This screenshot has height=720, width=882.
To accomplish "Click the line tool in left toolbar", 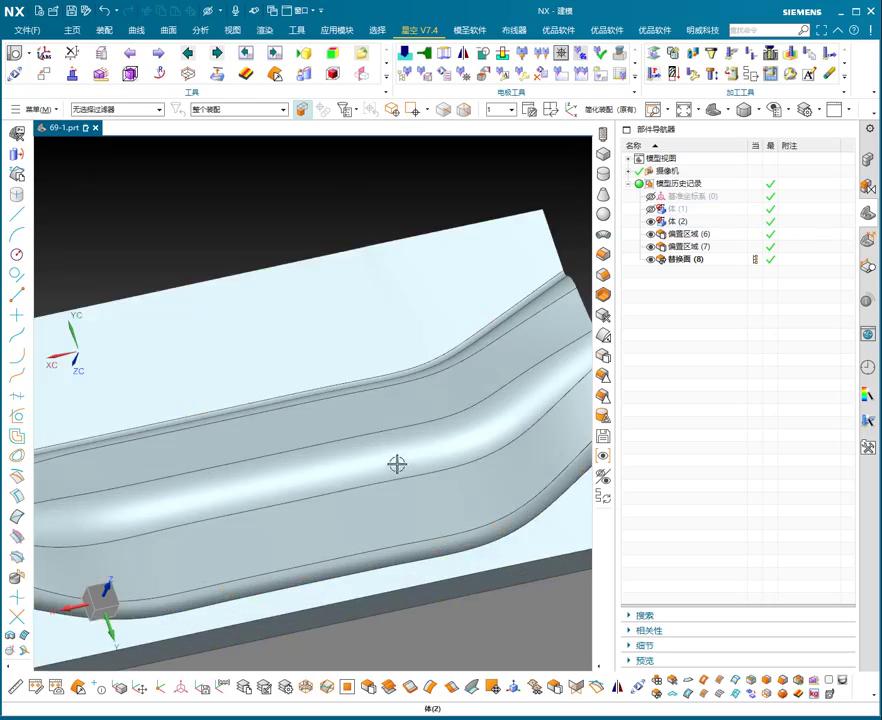I will coord(16,214).
